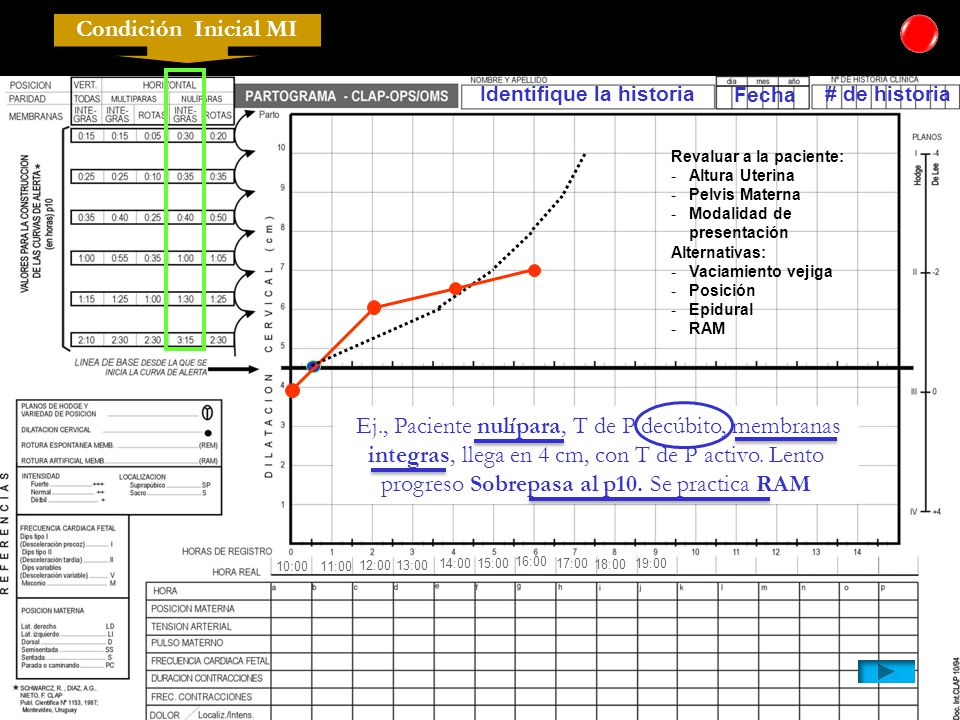Click the 'HORAS DE REGISTRO' axis label

tap(227, 552)
